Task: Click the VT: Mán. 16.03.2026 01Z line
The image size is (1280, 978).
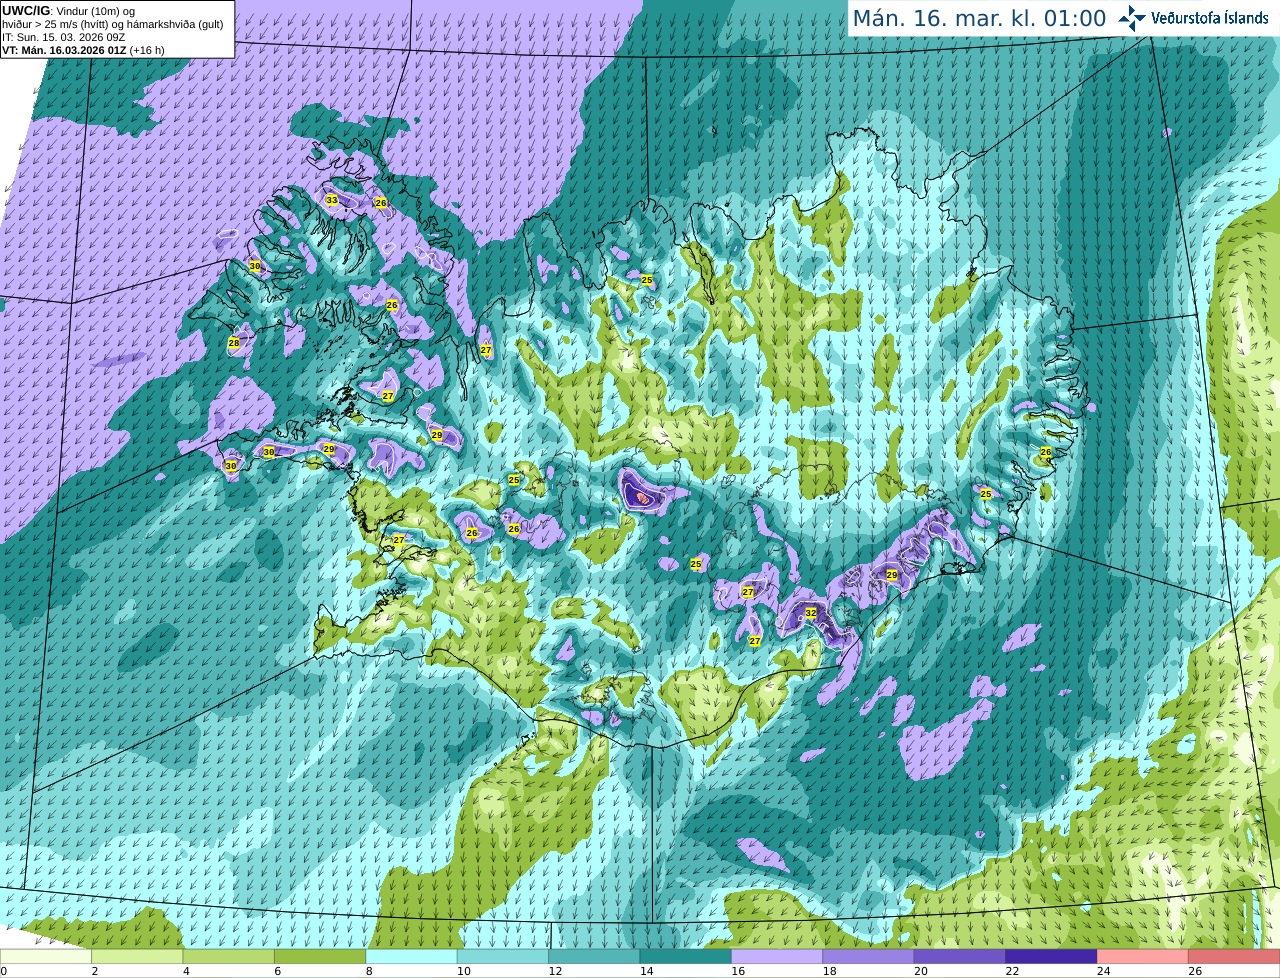Action: pyautogui.click(x=83, y=50)
